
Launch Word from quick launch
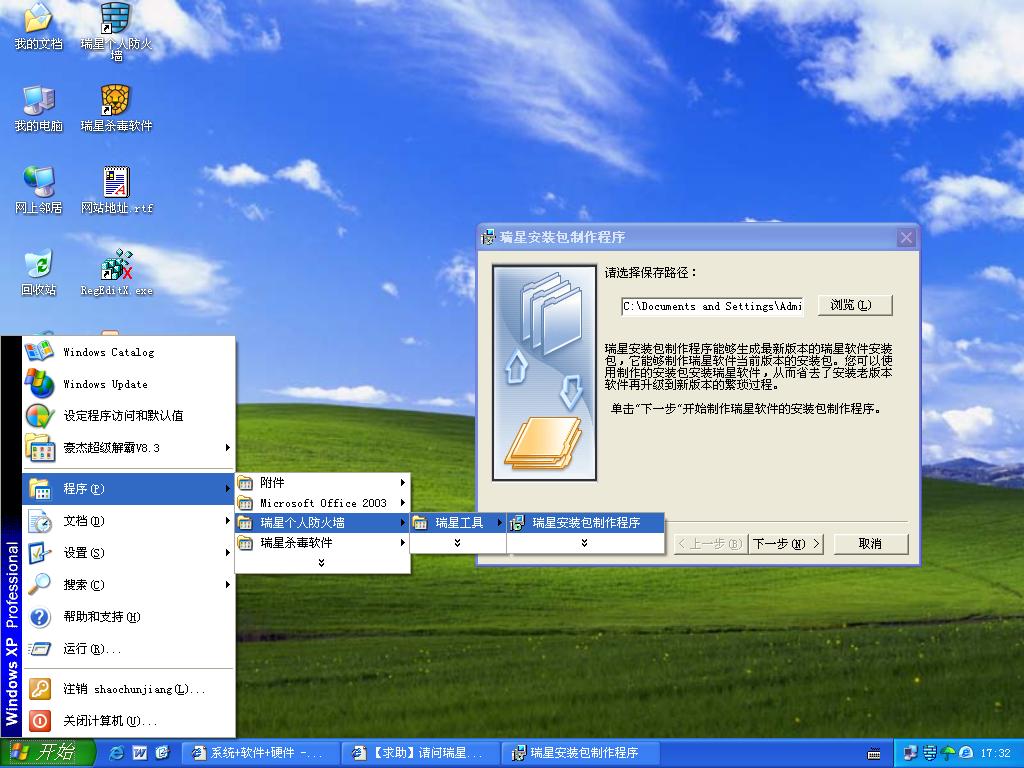click(x=140, y=753)
